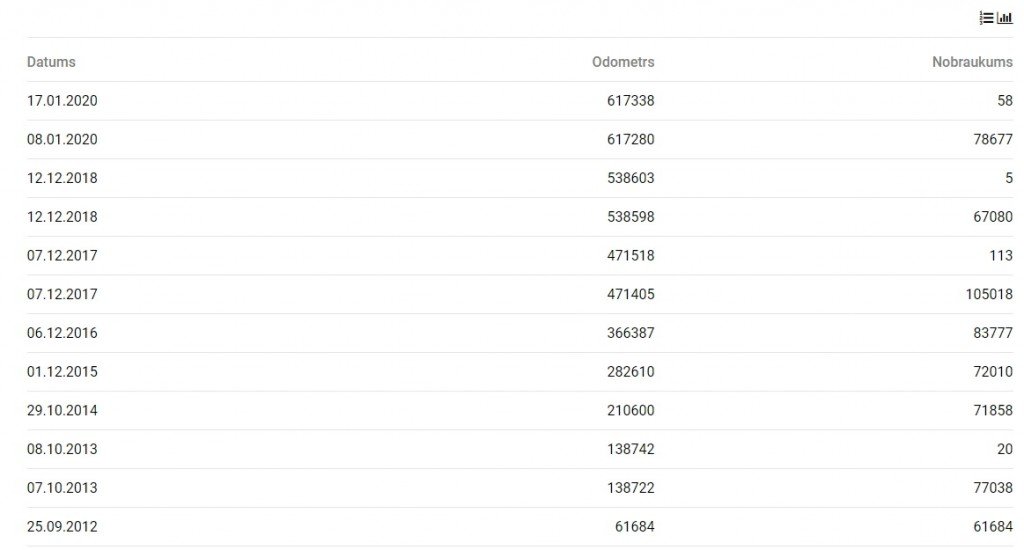
Task: Click mileage value 20 on 08.10.2013
Action: (1005, 449)
